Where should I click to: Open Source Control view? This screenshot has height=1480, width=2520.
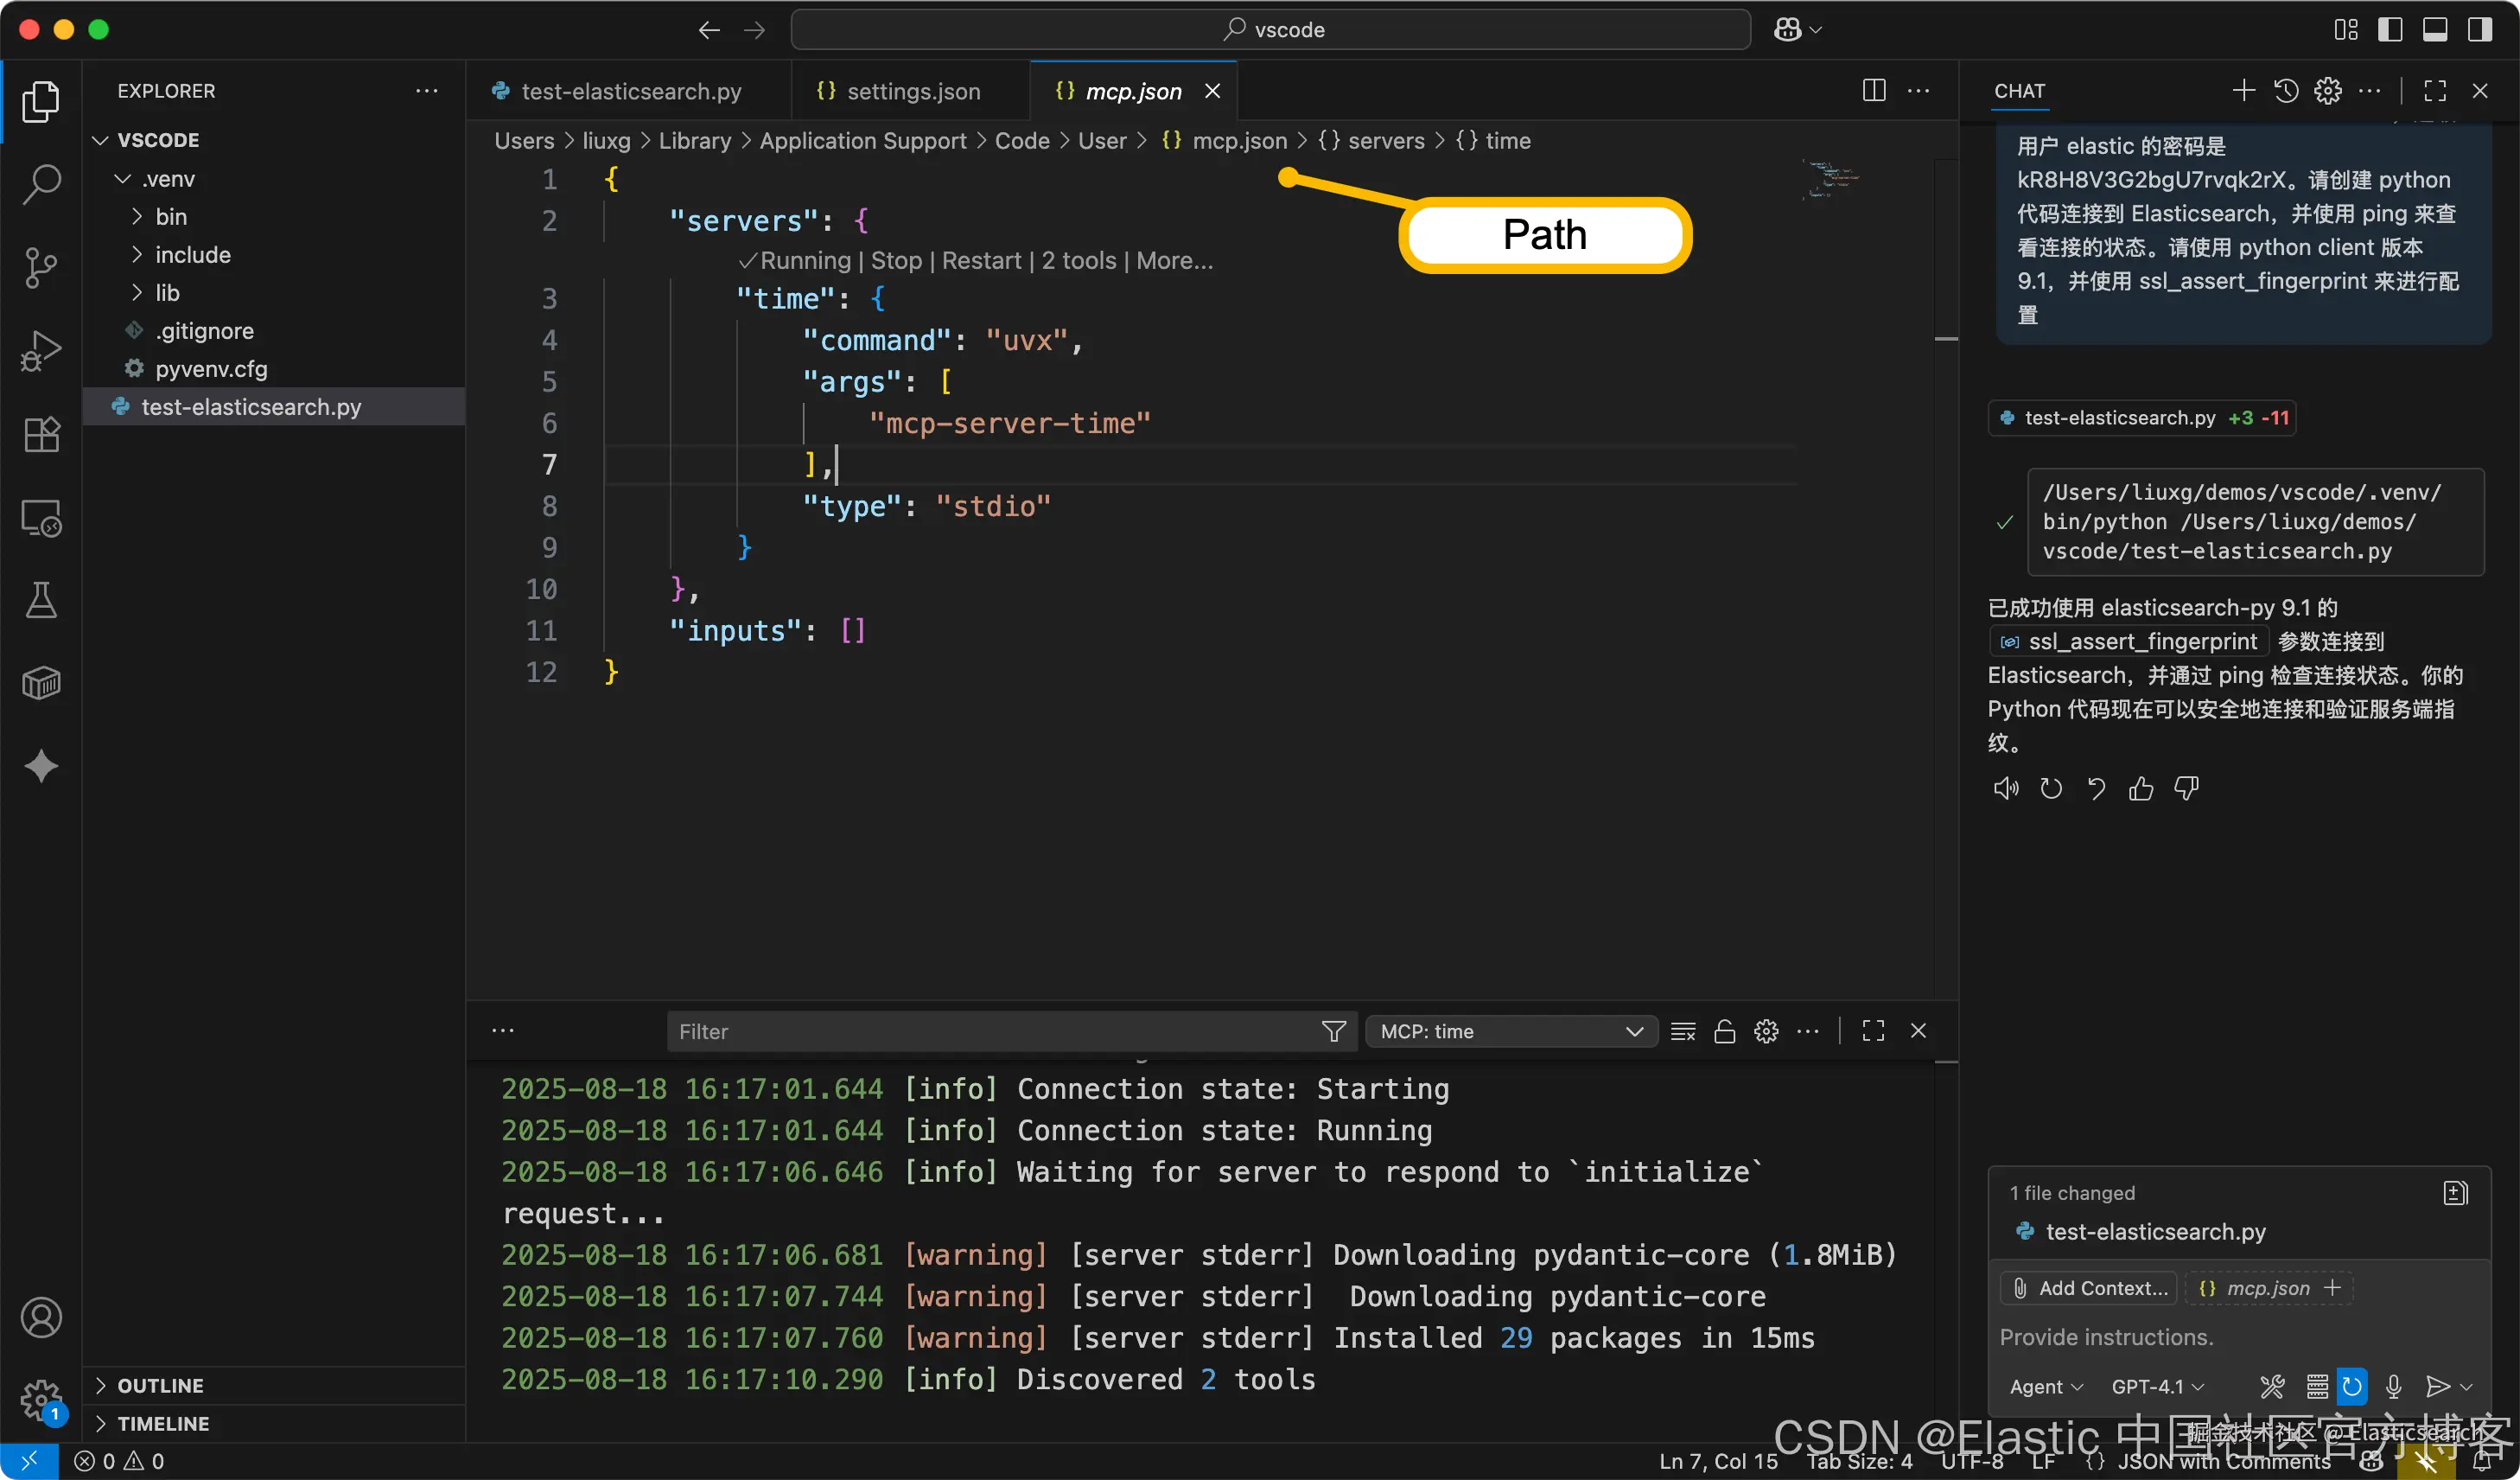click(x=41, y=267)
